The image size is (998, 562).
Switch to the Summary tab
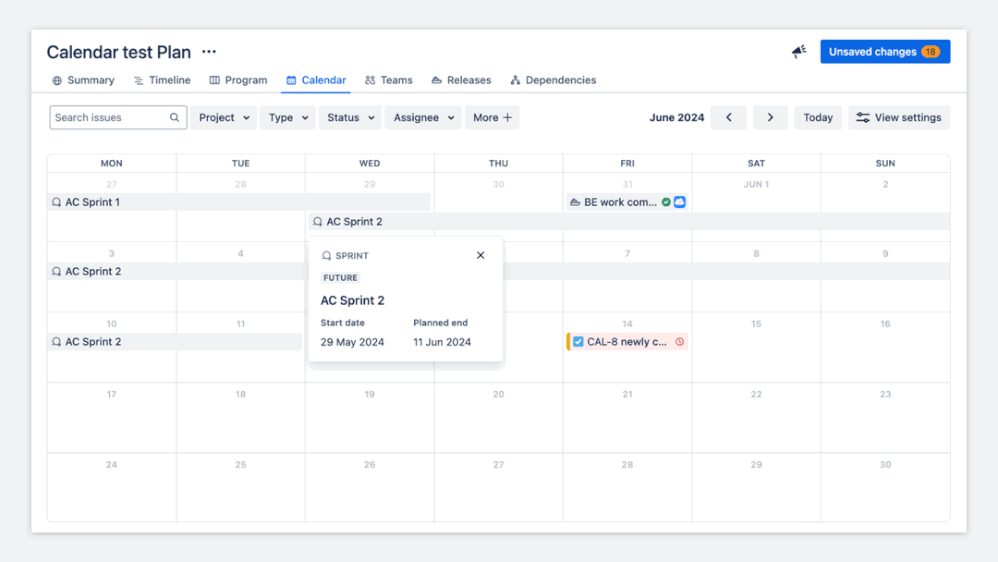pos(83,80)
